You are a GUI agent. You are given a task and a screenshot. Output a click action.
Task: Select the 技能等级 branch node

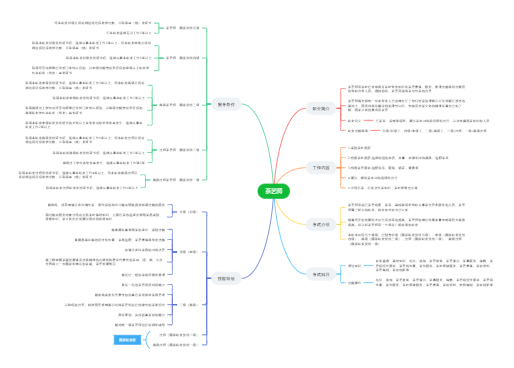pos(226,279)
